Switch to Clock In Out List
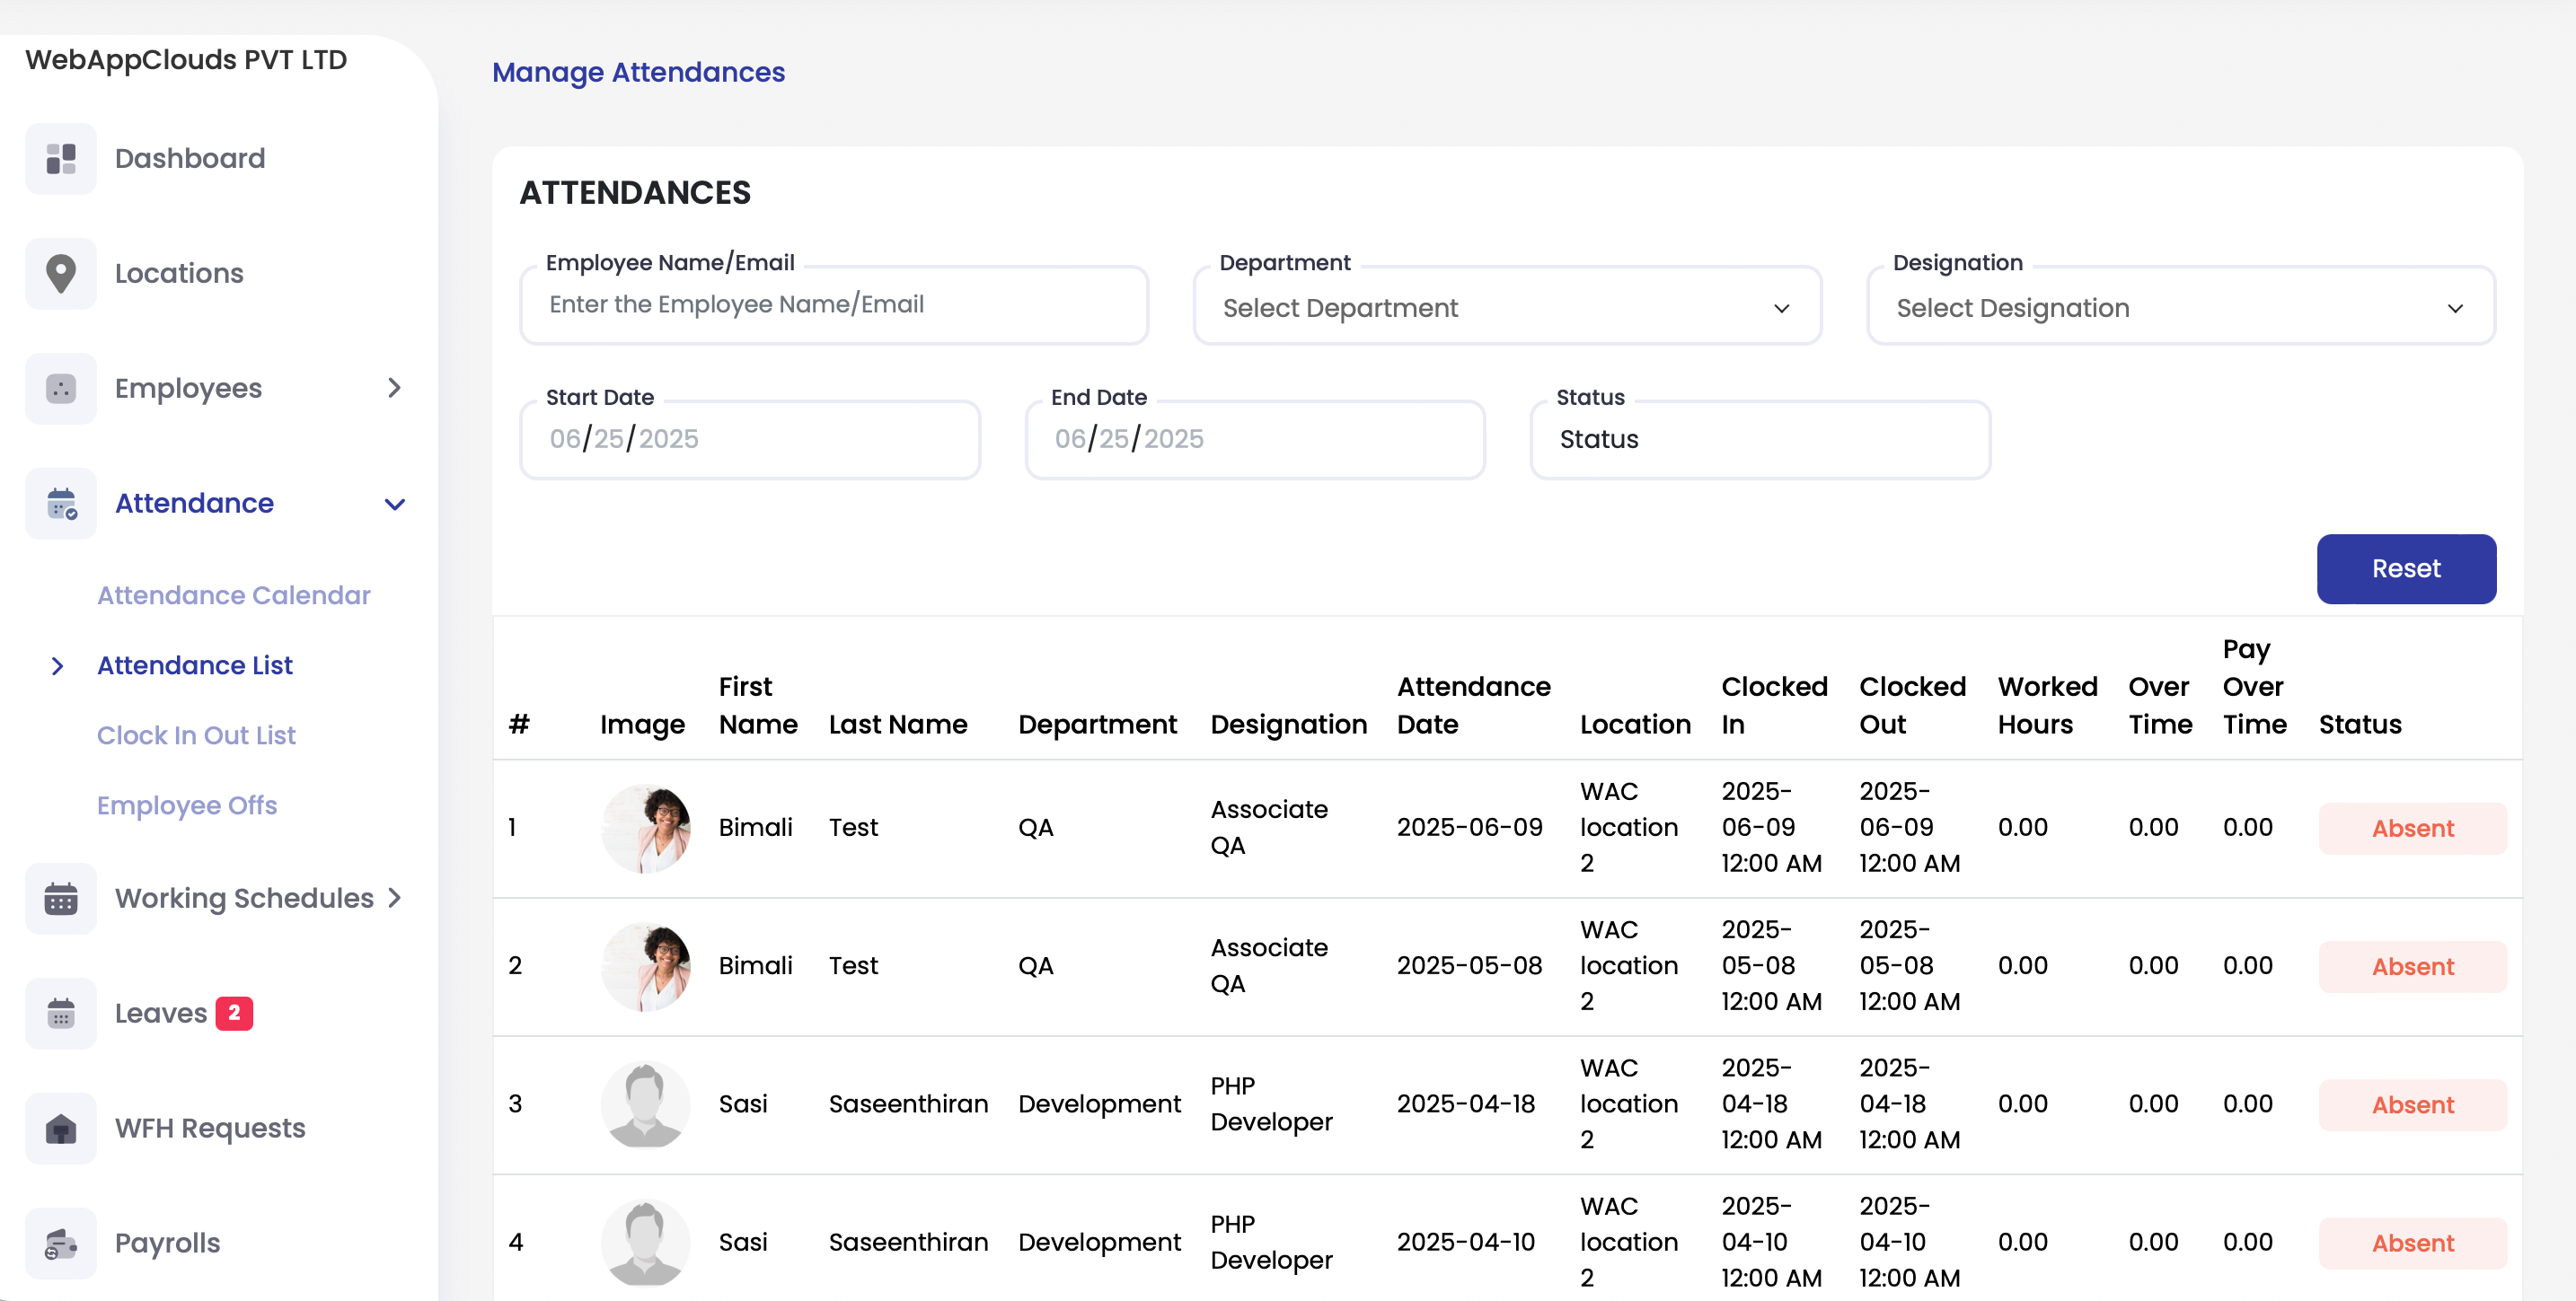The width and height of the screenshot is (2576, 1301). (196, 735)
